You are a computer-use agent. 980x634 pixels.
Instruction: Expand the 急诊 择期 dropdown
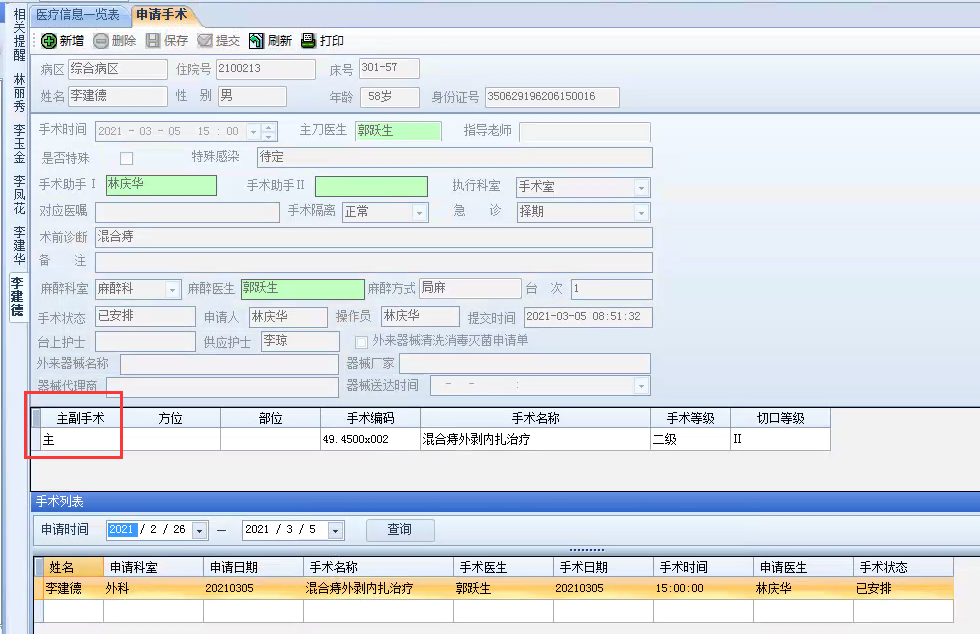(x=641, y=213)
